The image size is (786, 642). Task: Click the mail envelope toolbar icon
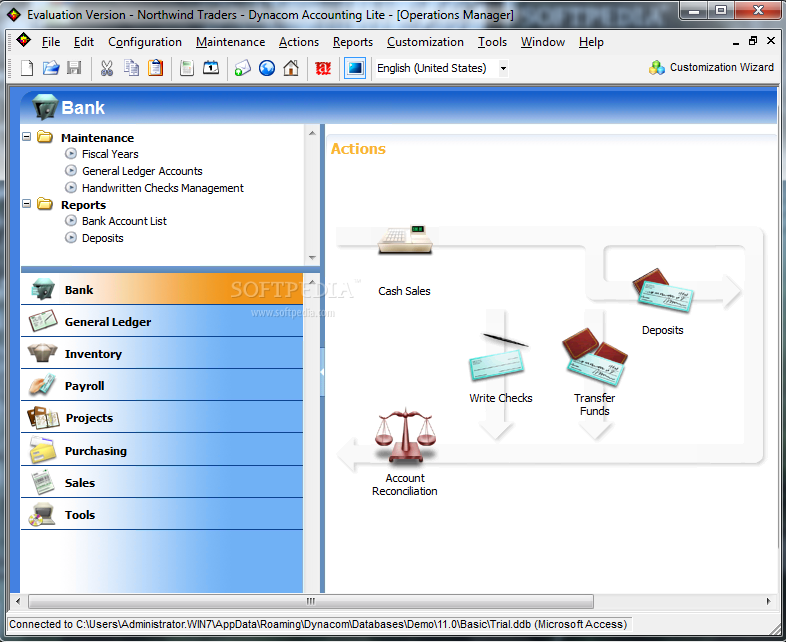pyautogui.click(x=243, y=68)
